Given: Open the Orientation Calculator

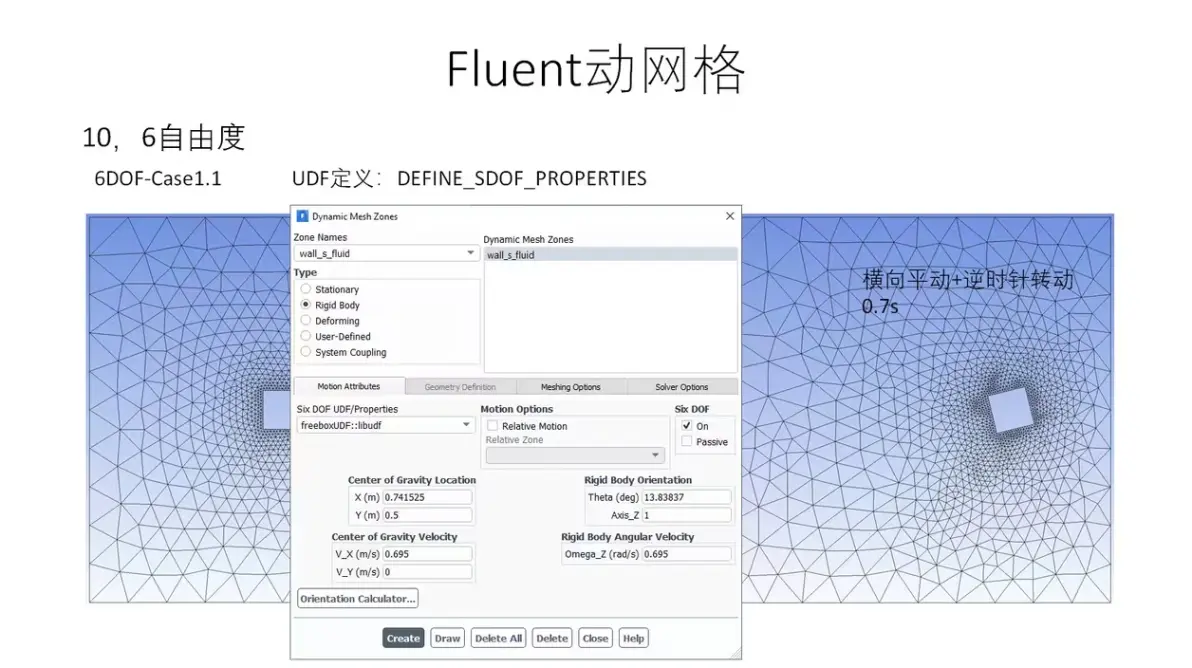Looking at the screenshot, I should [x=357, y=599].
